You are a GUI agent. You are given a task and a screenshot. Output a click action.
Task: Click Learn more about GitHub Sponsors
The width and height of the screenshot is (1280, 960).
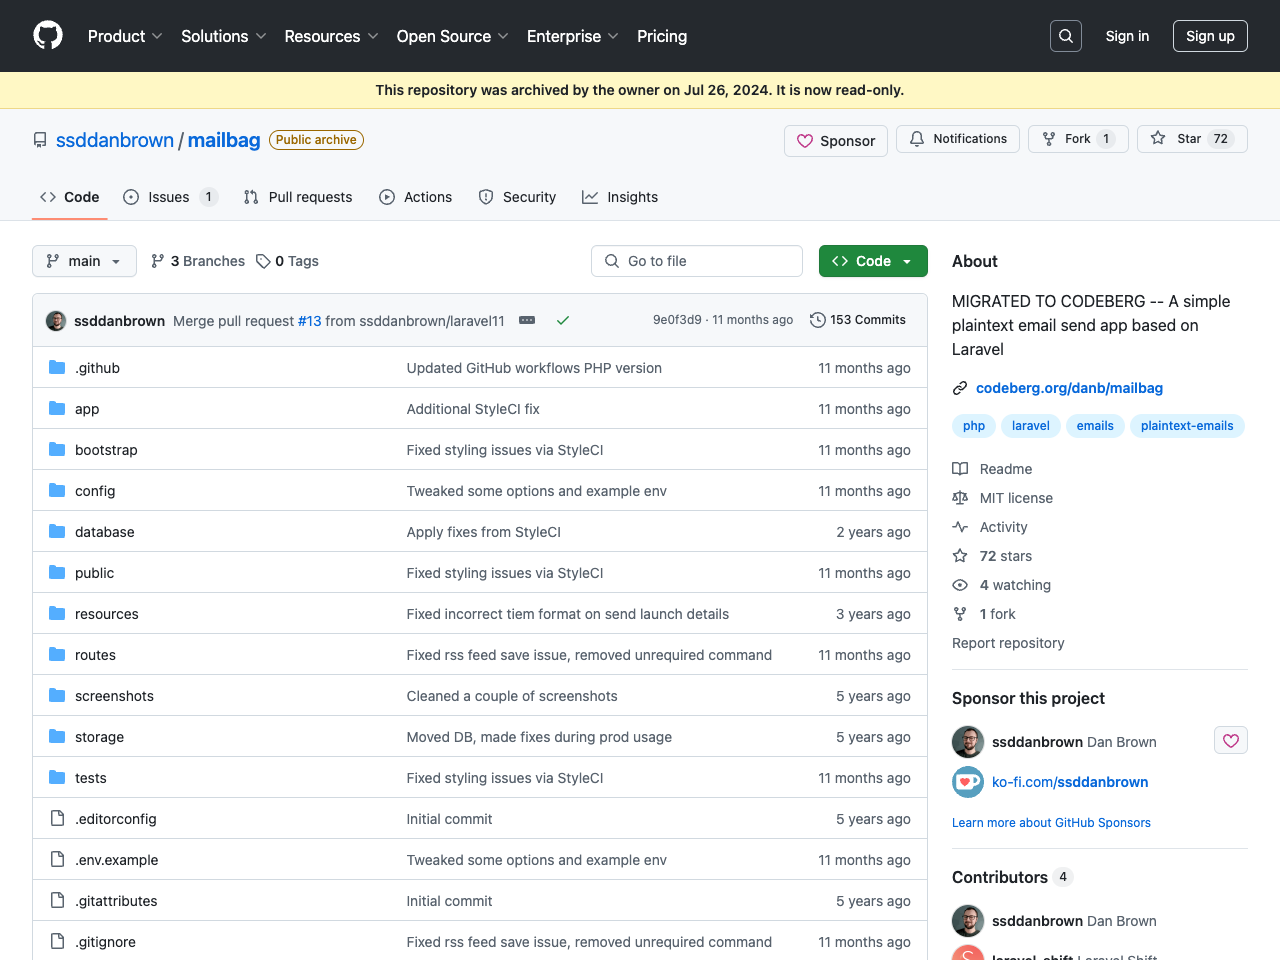(x=1051, y=823)
